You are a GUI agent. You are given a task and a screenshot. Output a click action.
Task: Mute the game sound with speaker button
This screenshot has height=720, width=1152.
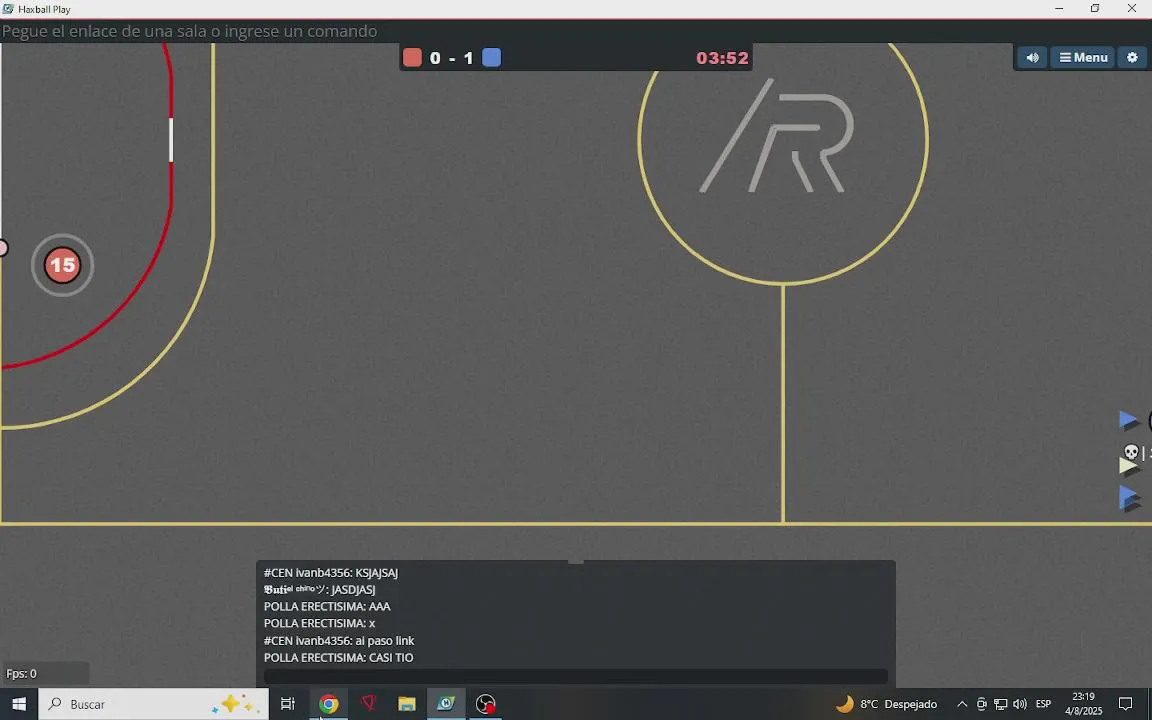1032,57
